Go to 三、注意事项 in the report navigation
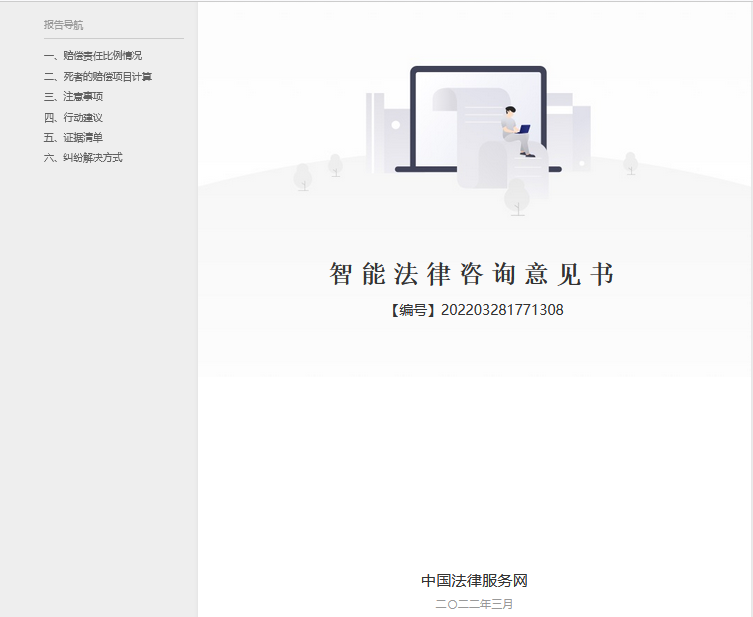This screenshot has width=753, height=617. [x=73, y=97]
